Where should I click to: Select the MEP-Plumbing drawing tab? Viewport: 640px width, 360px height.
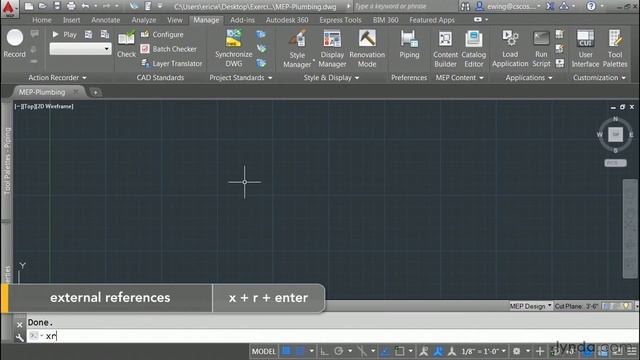point(42,92)
